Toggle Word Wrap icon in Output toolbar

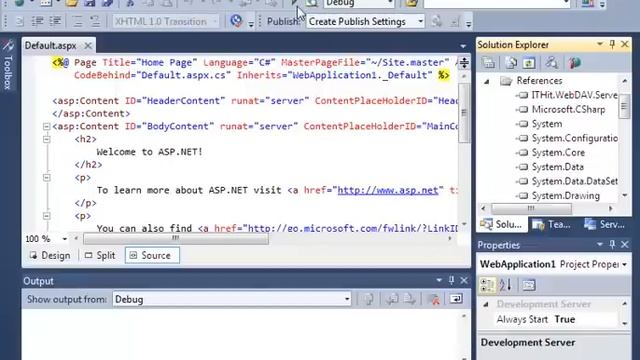coord(456,299)
